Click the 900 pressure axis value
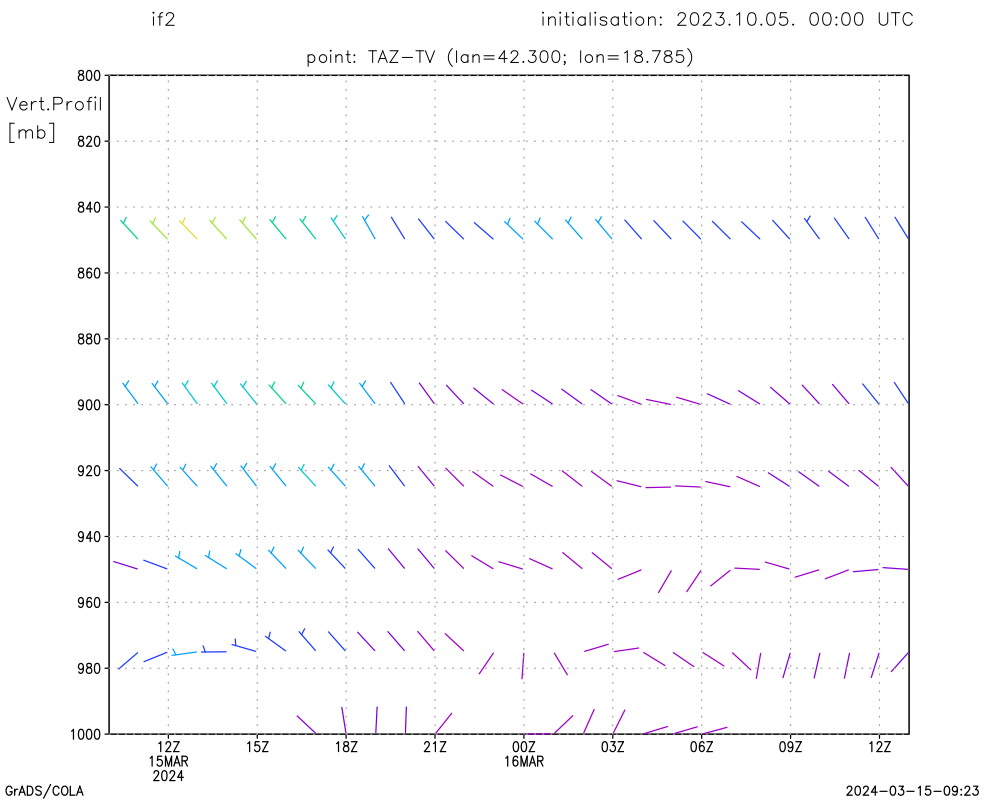 [x=89, y=405]
